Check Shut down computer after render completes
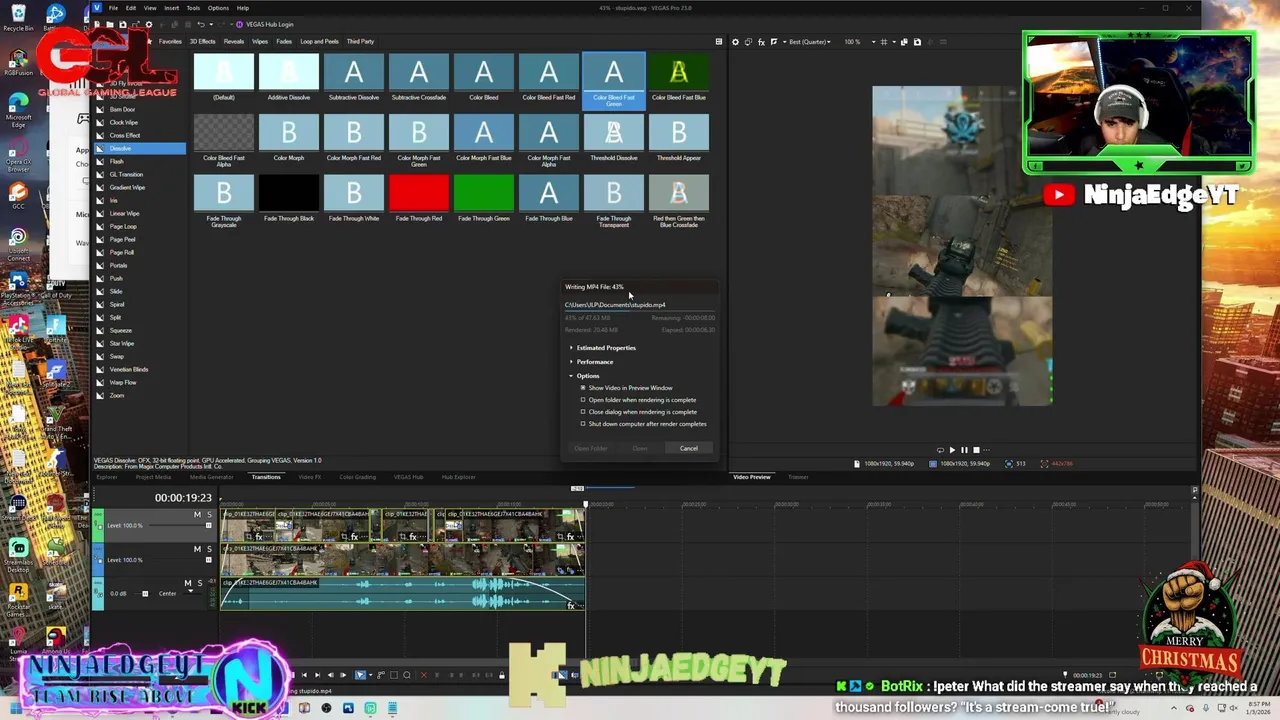This screenshot has height=720, width=1280. click(583, 424)
